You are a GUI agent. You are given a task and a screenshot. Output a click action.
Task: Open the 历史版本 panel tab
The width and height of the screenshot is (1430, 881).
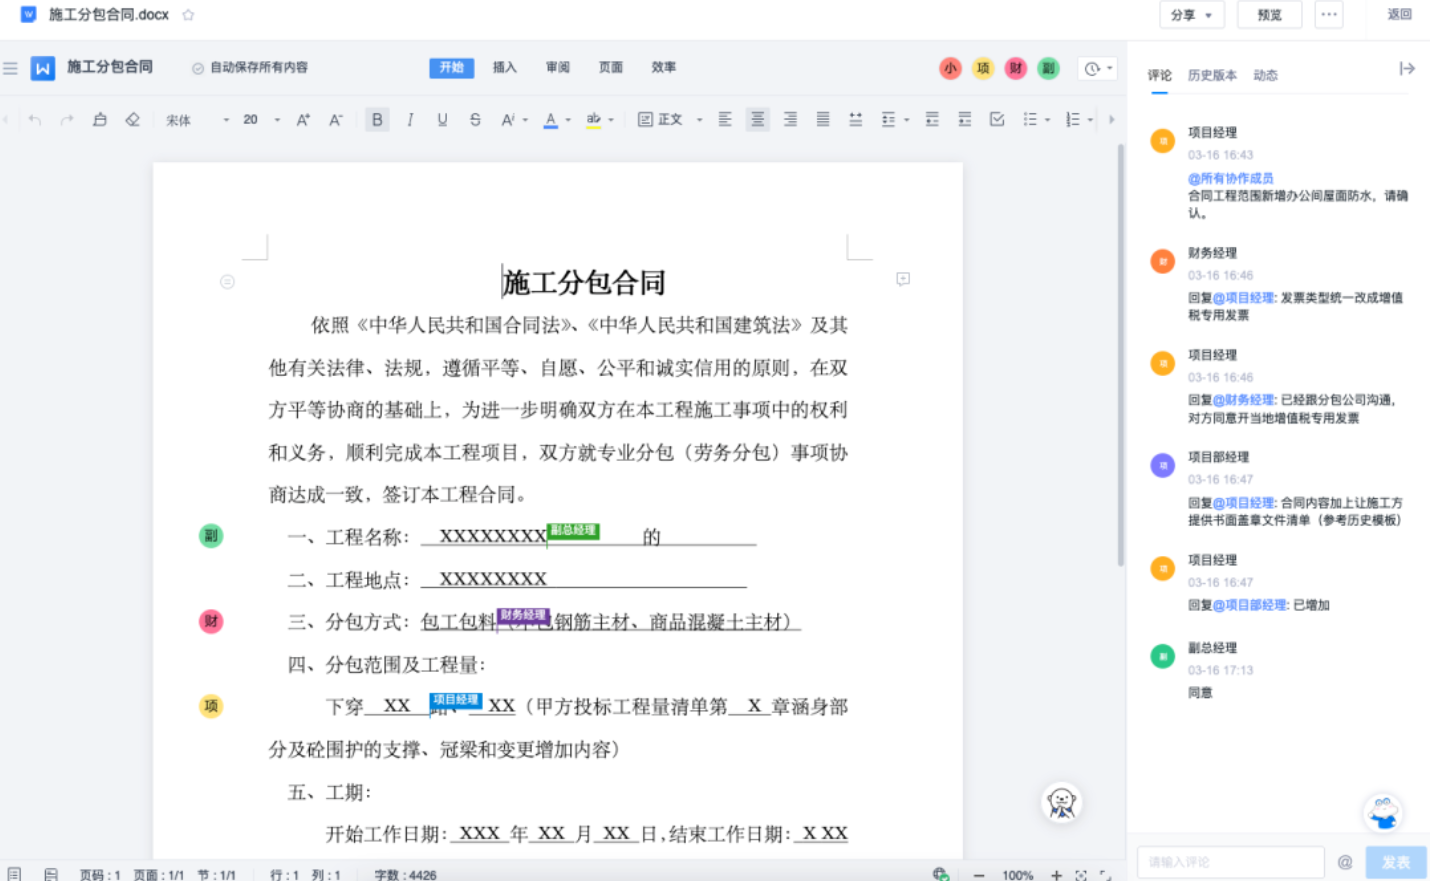(x=1210, y=74)
